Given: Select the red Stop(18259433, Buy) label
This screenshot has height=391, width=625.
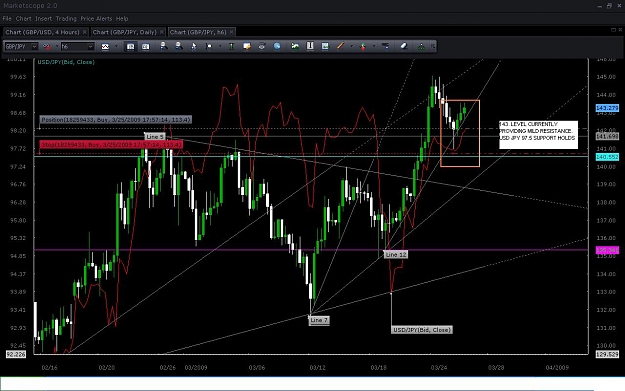Looking at the screenshot, I should point(111,145).
